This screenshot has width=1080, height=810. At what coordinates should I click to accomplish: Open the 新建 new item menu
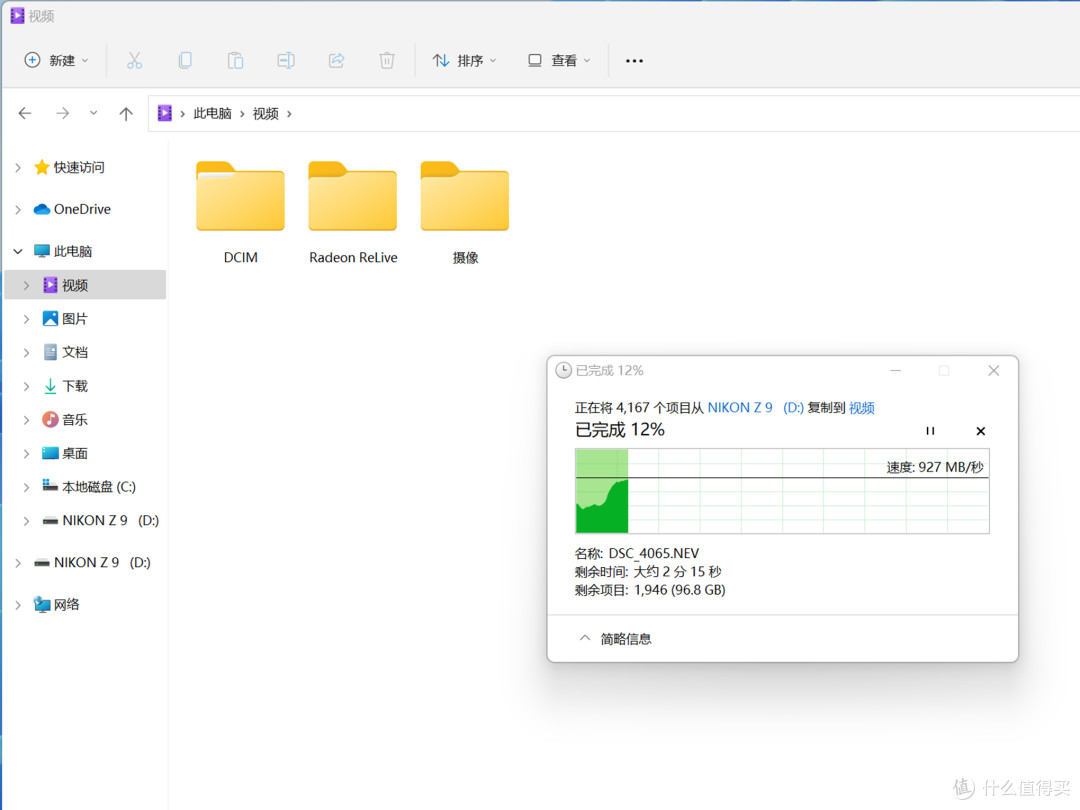56,61
